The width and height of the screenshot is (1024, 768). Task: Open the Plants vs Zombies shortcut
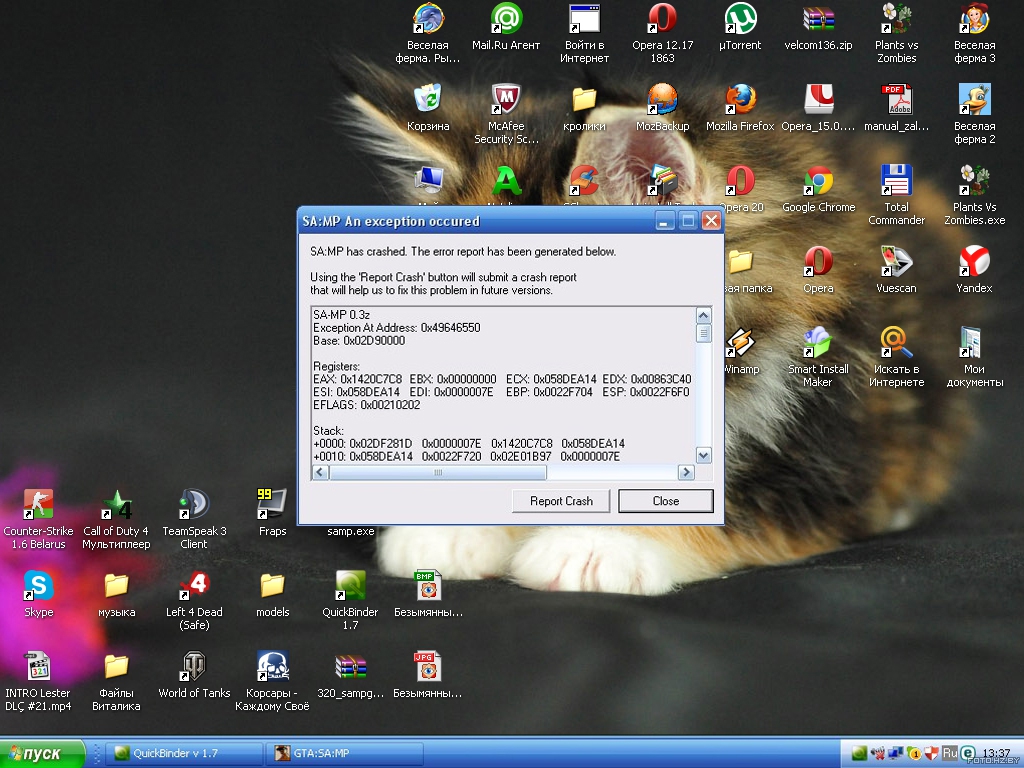point(897,34)
